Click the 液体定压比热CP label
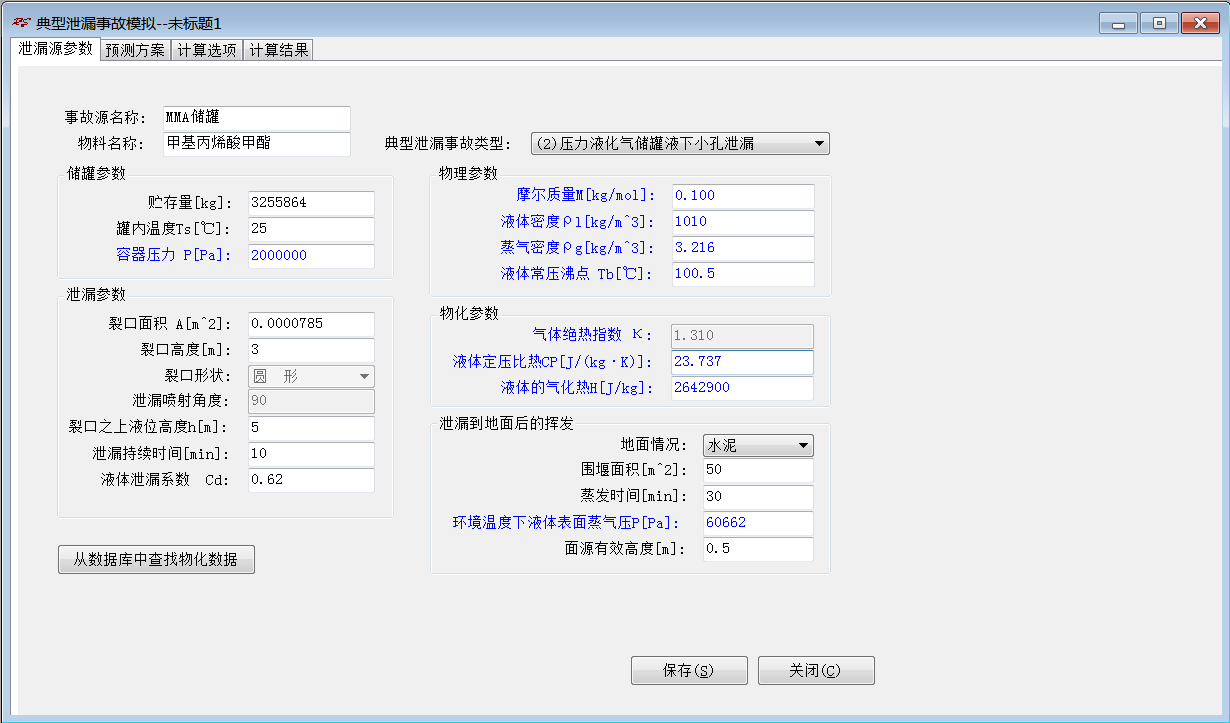The image size is (1230, 723). (553, 362)
